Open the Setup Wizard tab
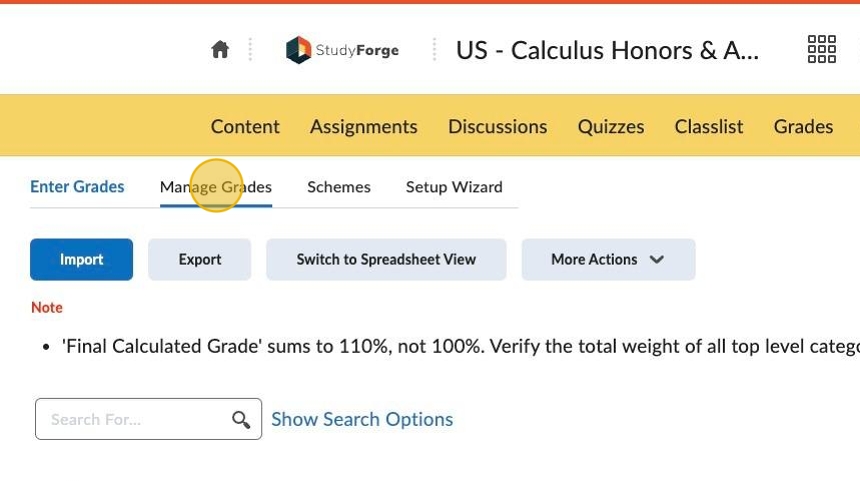 point(454,187)
